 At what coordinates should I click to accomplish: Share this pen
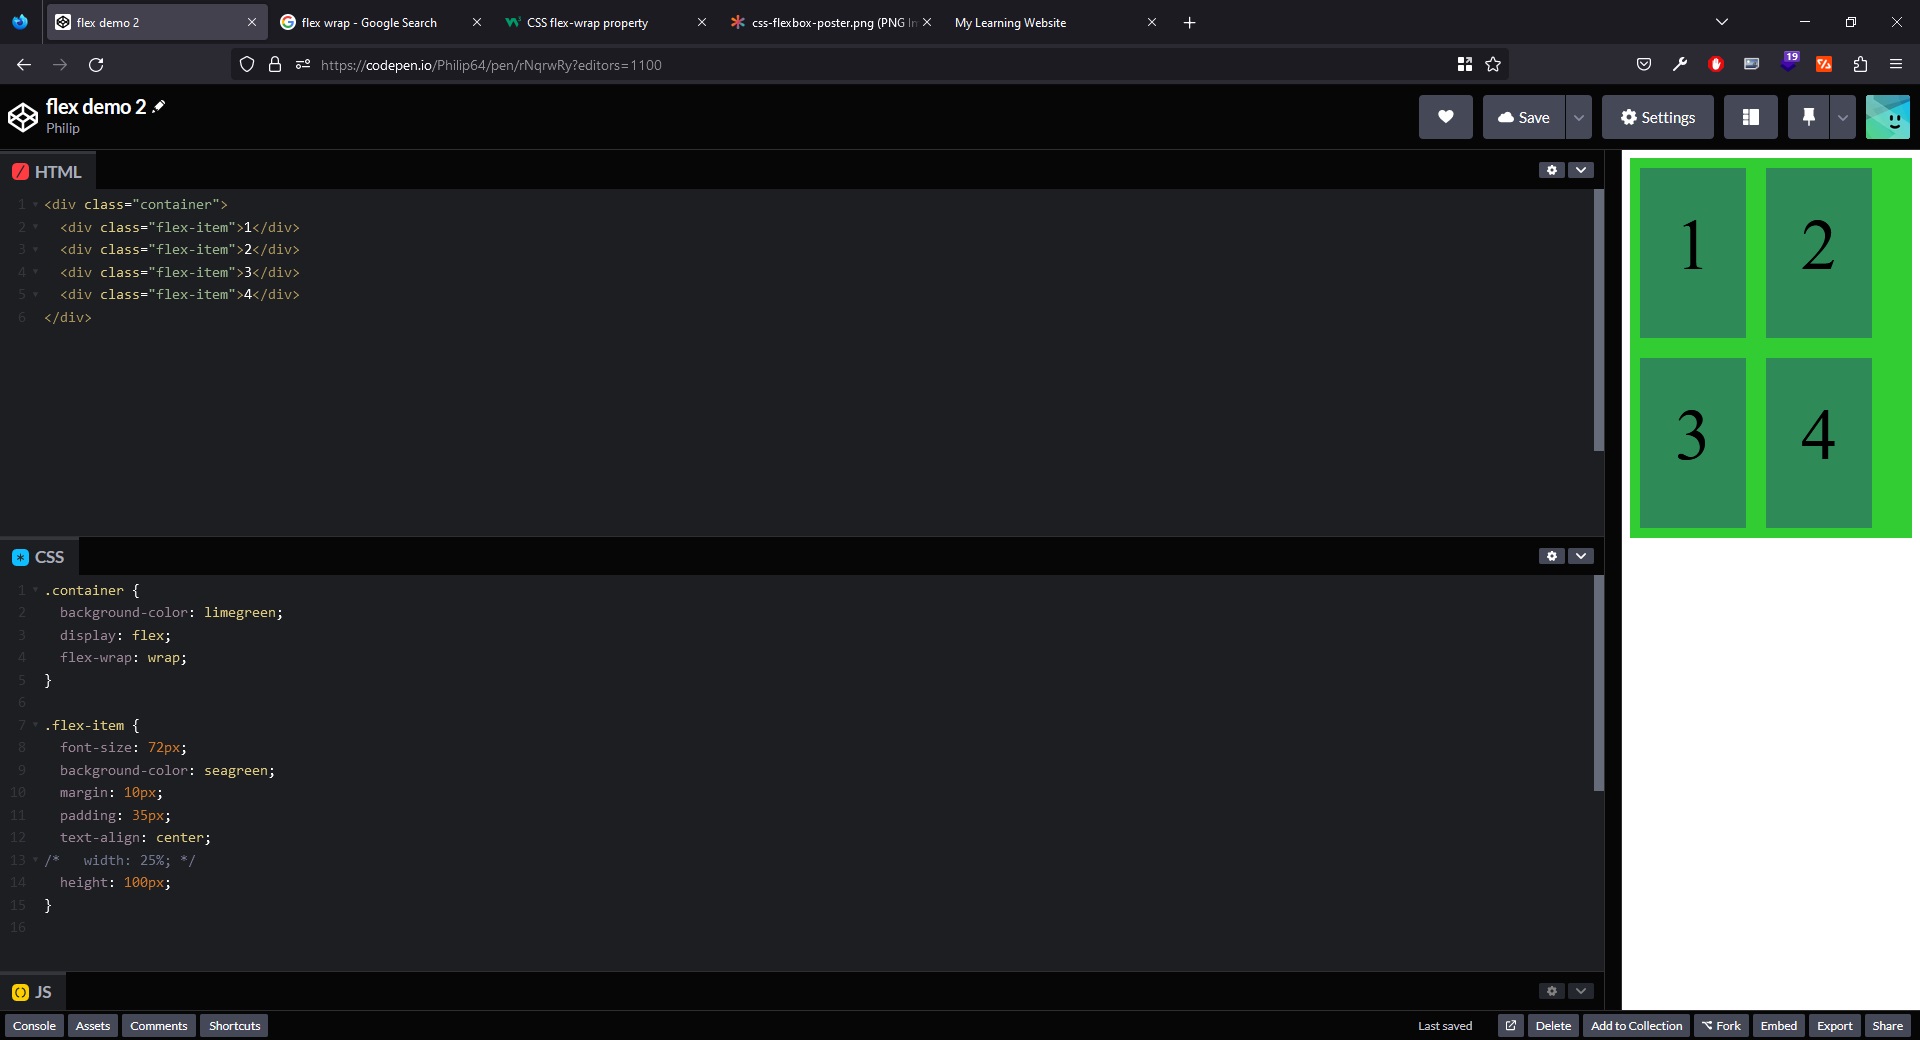pos(1887,1026)
